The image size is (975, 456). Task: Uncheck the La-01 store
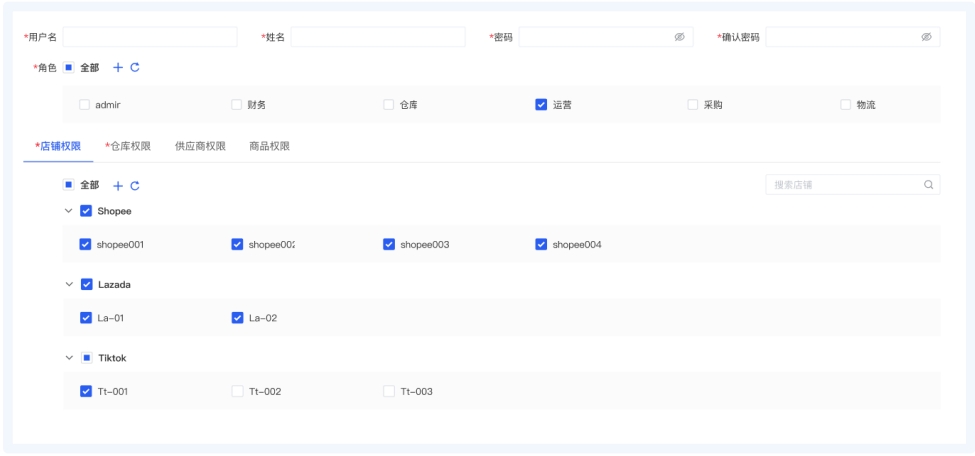coord(86,318)
